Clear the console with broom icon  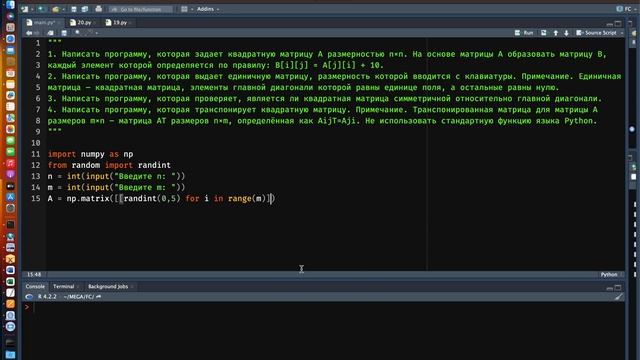click(x=619, y=297)
